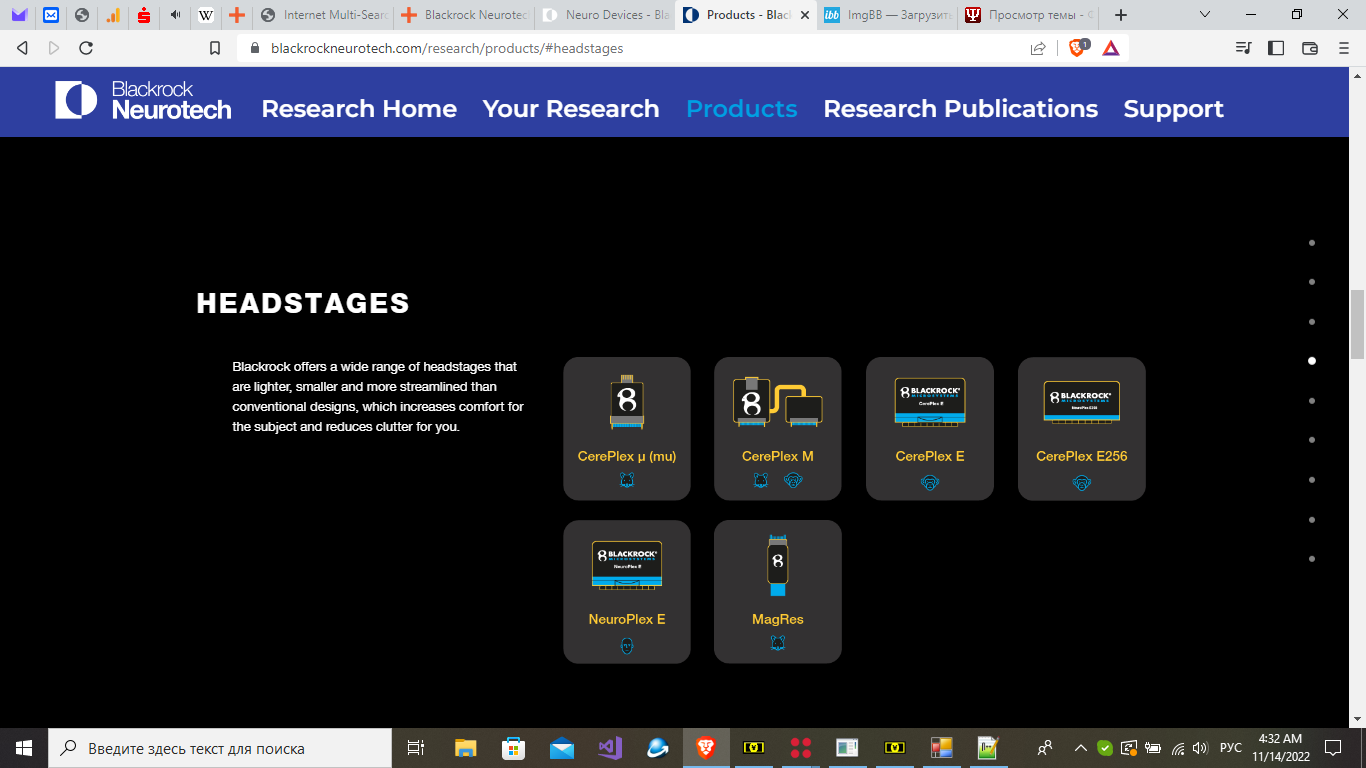Screen dimensions: 1366x768
Task: Bookmark this page
Action: click(x=215, y=48)
